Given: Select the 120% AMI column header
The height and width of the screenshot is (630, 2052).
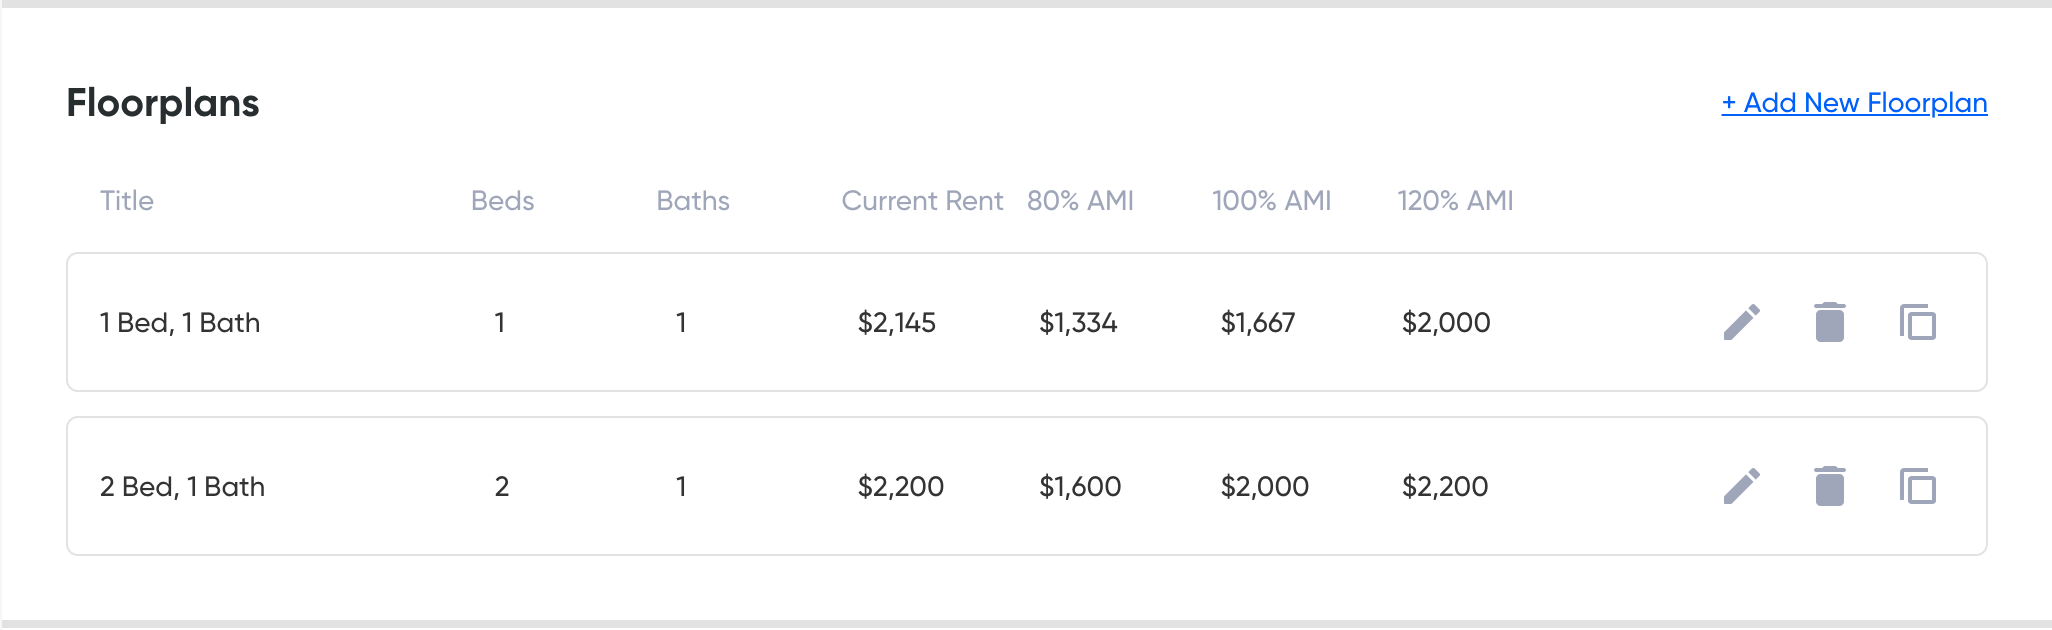Looking at the screenshot, I should pyautogui.click(x=1454, y=201).
